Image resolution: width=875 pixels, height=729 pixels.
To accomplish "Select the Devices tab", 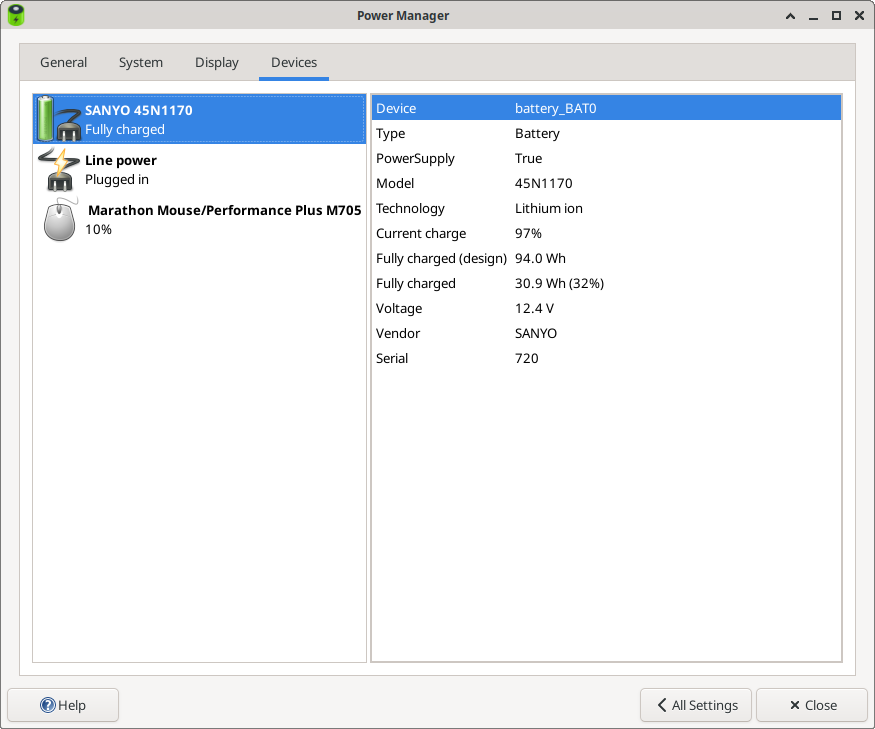I will pos(294,62).
